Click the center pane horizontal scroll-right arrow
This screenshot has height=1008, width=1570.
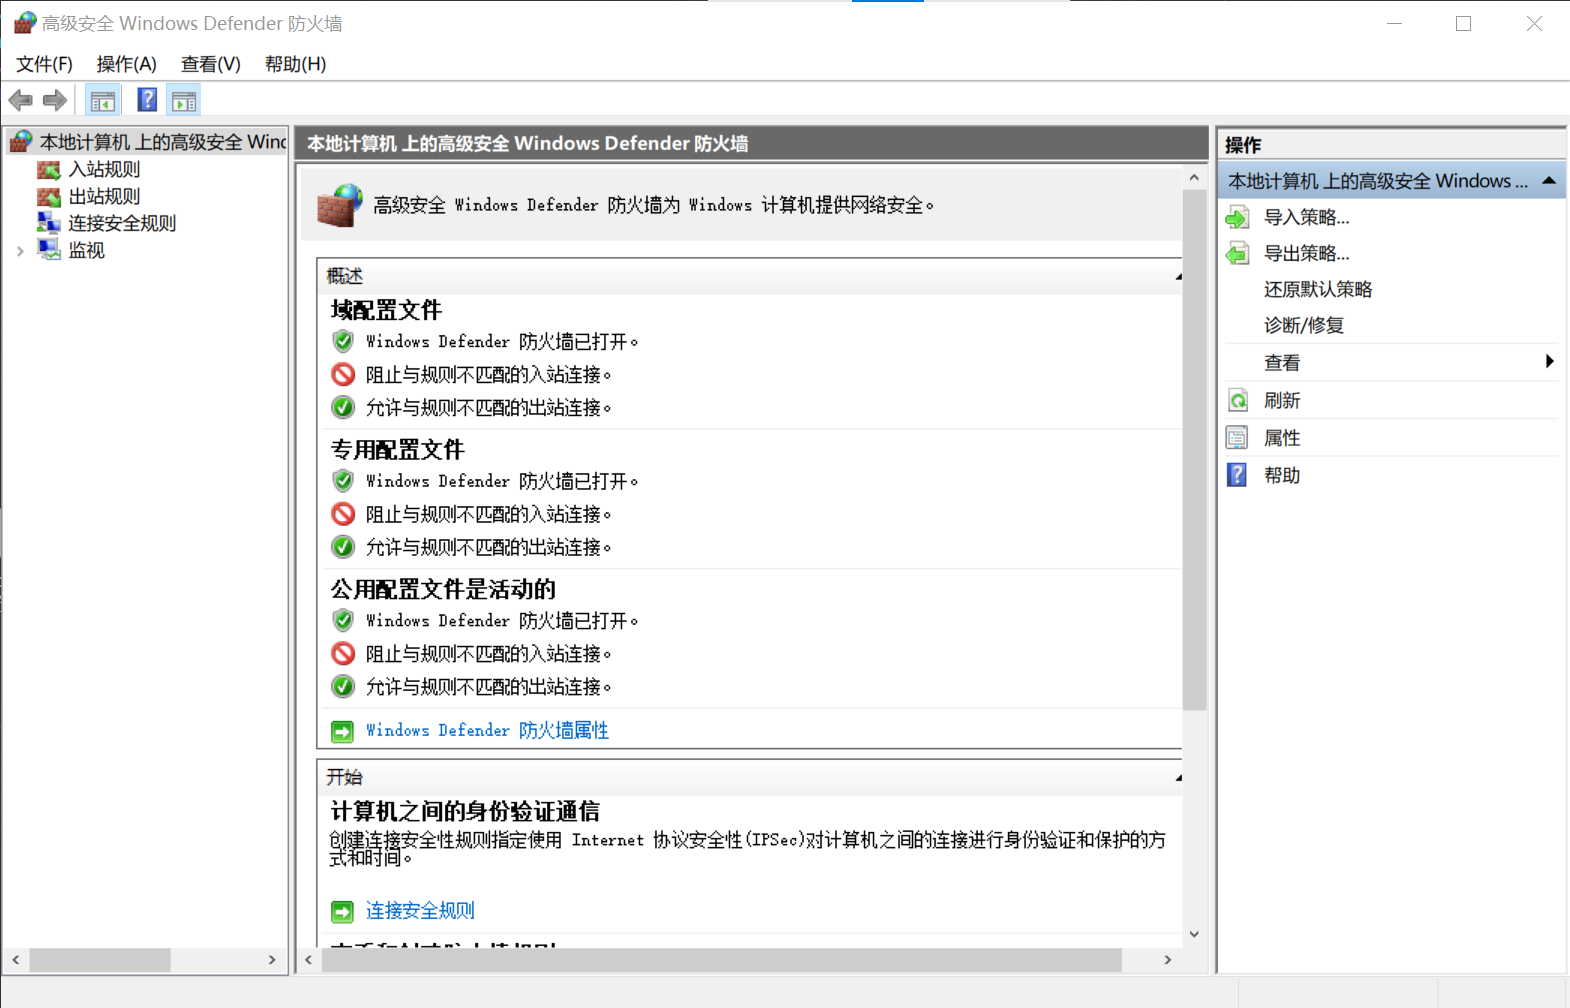coord(1167,960)
